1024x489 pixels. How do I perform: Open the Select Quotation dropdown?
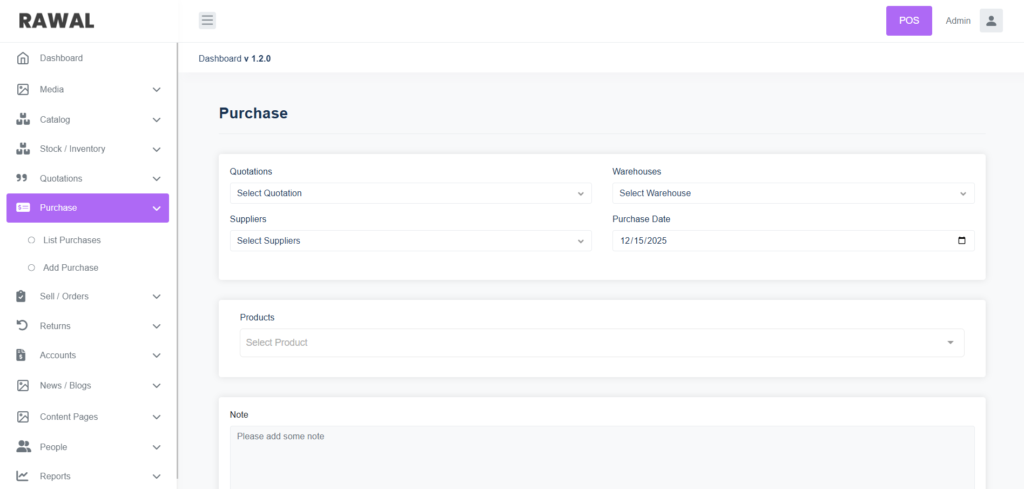pyautogui.click(x=410, y=193)
